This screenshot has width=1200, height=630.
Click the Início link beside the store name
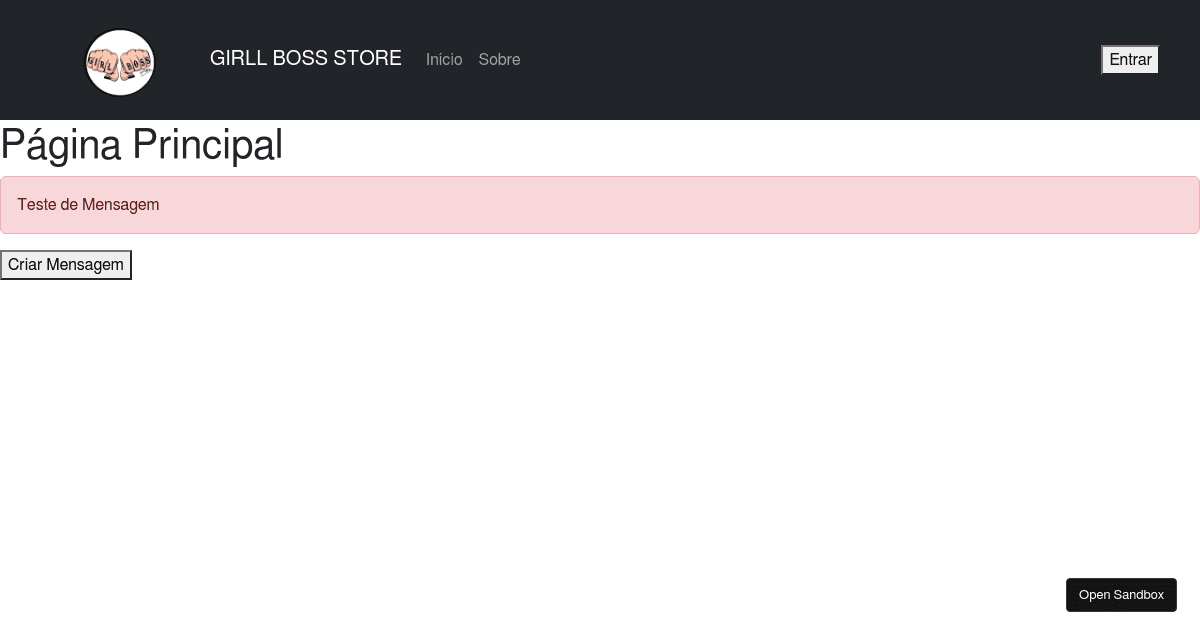coord(444,60)
